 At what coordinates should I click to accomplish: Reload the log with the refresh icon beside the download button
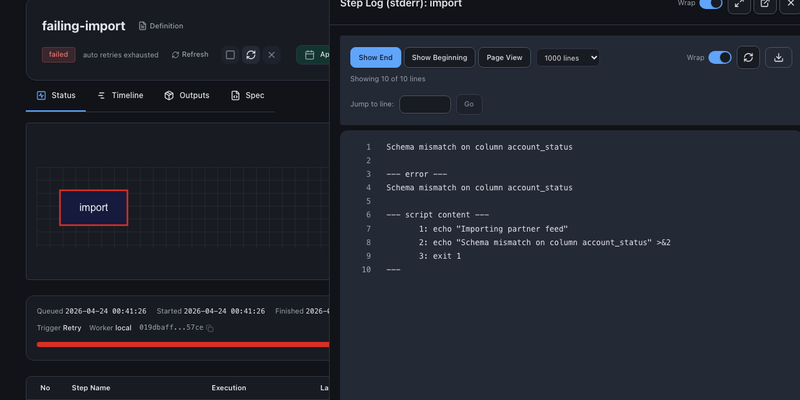coord(748,58)
